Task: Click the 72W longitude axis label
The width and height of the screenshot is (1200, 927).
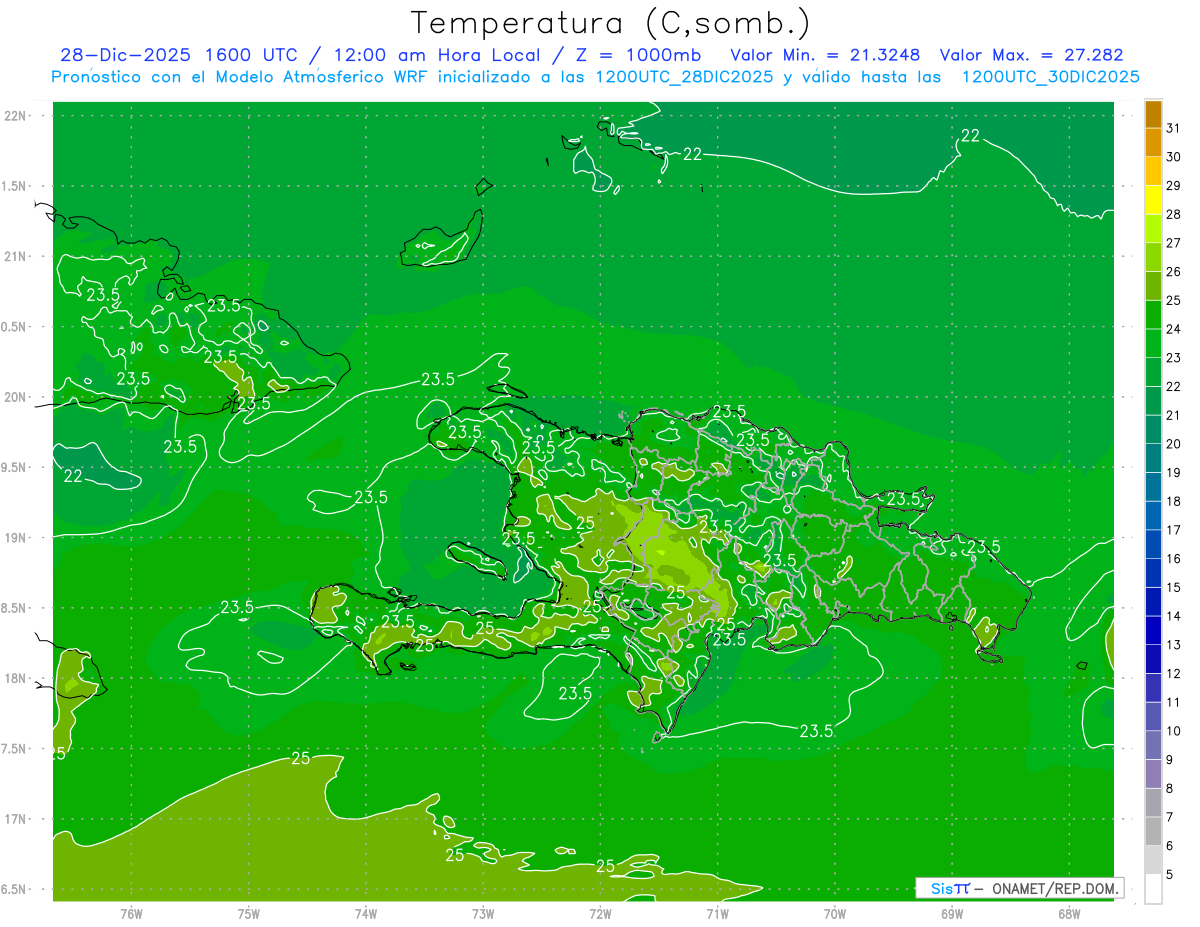Action: [x=600, y=914]
